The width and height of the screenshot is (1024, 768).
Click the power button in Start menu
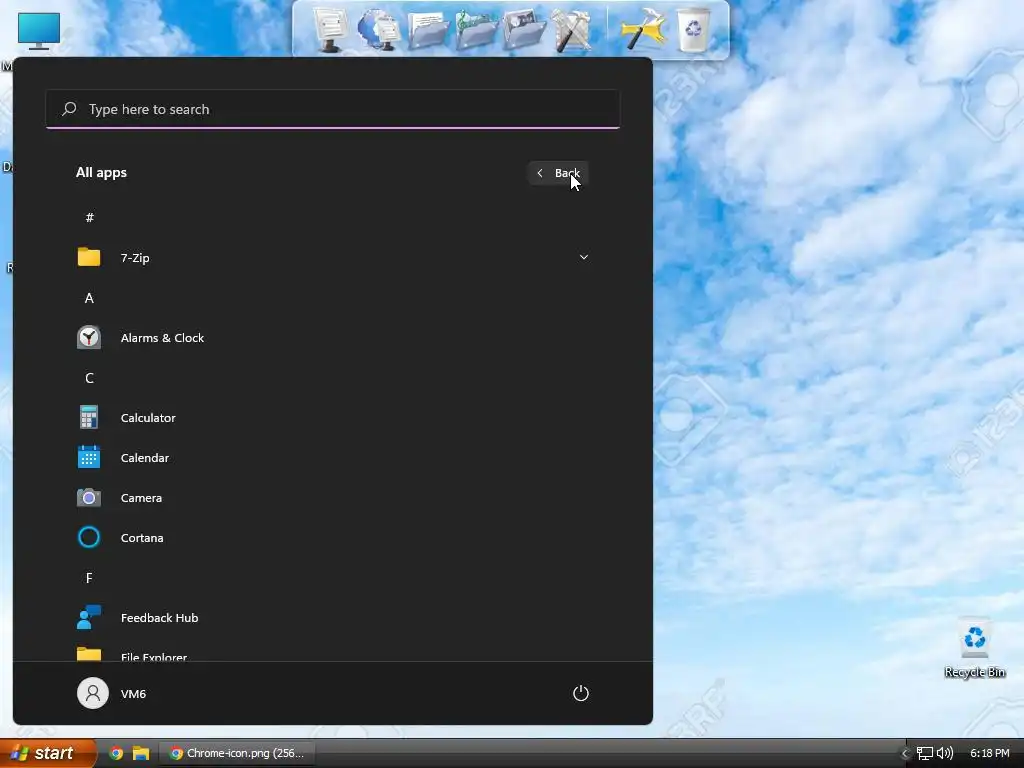(581, 694)
